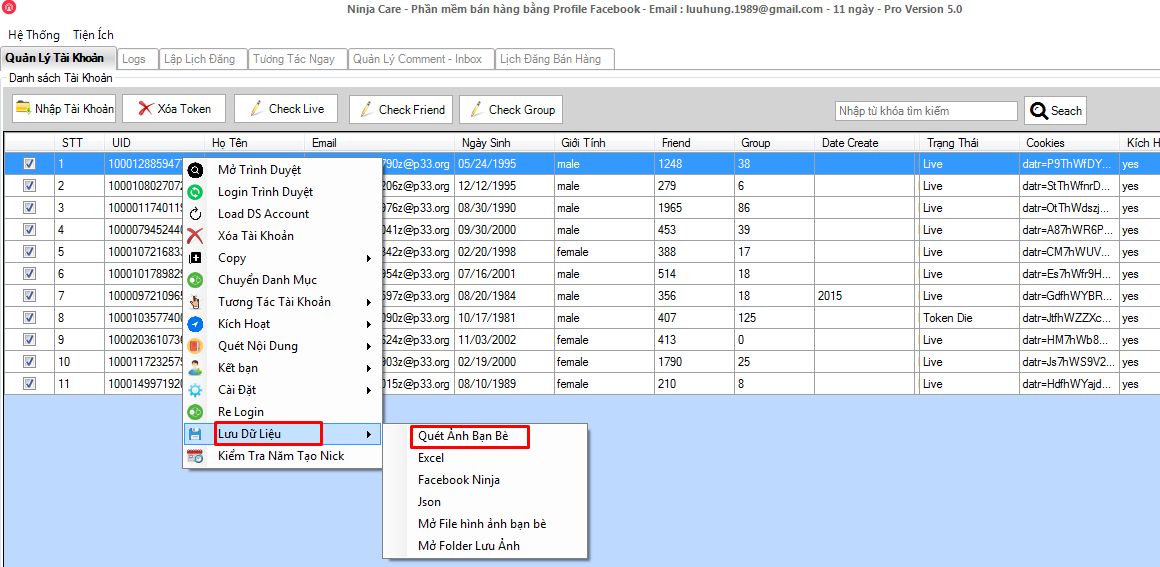This screenshot has width=1160, height=567.
Task: Click the blue Kích Hoạt icon
Action: (195, 324)
